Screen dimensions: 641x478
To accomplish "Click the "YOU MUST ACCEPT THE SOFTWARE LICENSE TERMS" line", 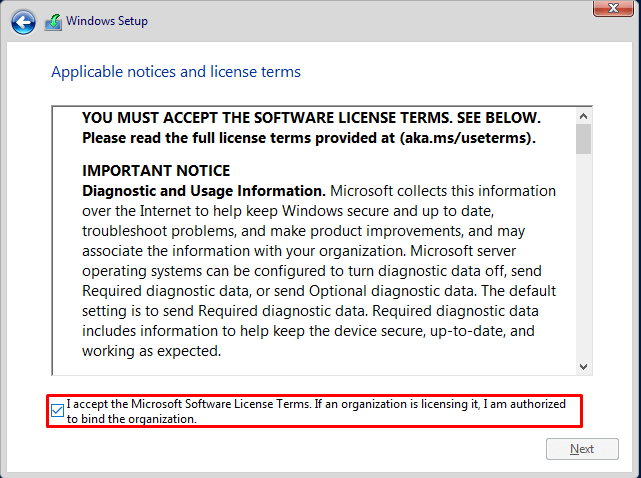I will [x=311, y=118].
